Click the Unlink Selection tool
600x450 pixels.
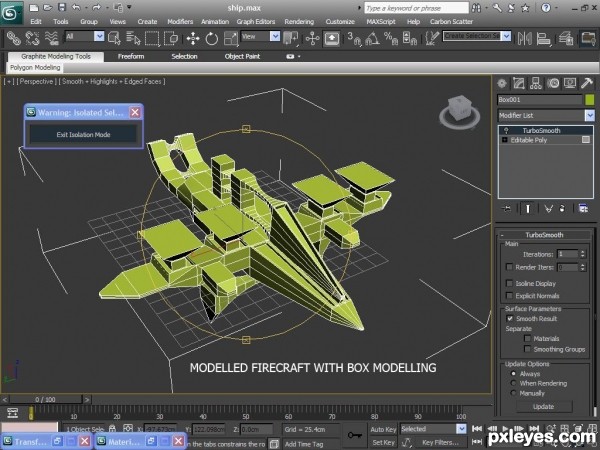click(33, 38)
